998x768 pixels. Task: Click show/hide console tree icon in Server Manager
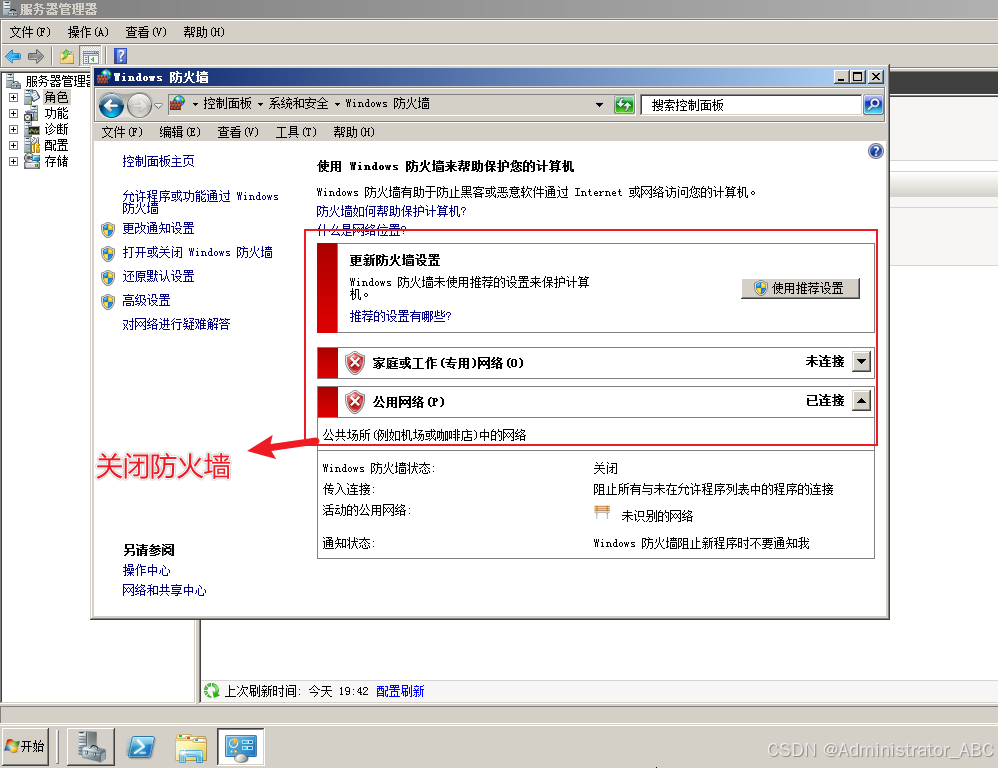(x=91, y=57)
